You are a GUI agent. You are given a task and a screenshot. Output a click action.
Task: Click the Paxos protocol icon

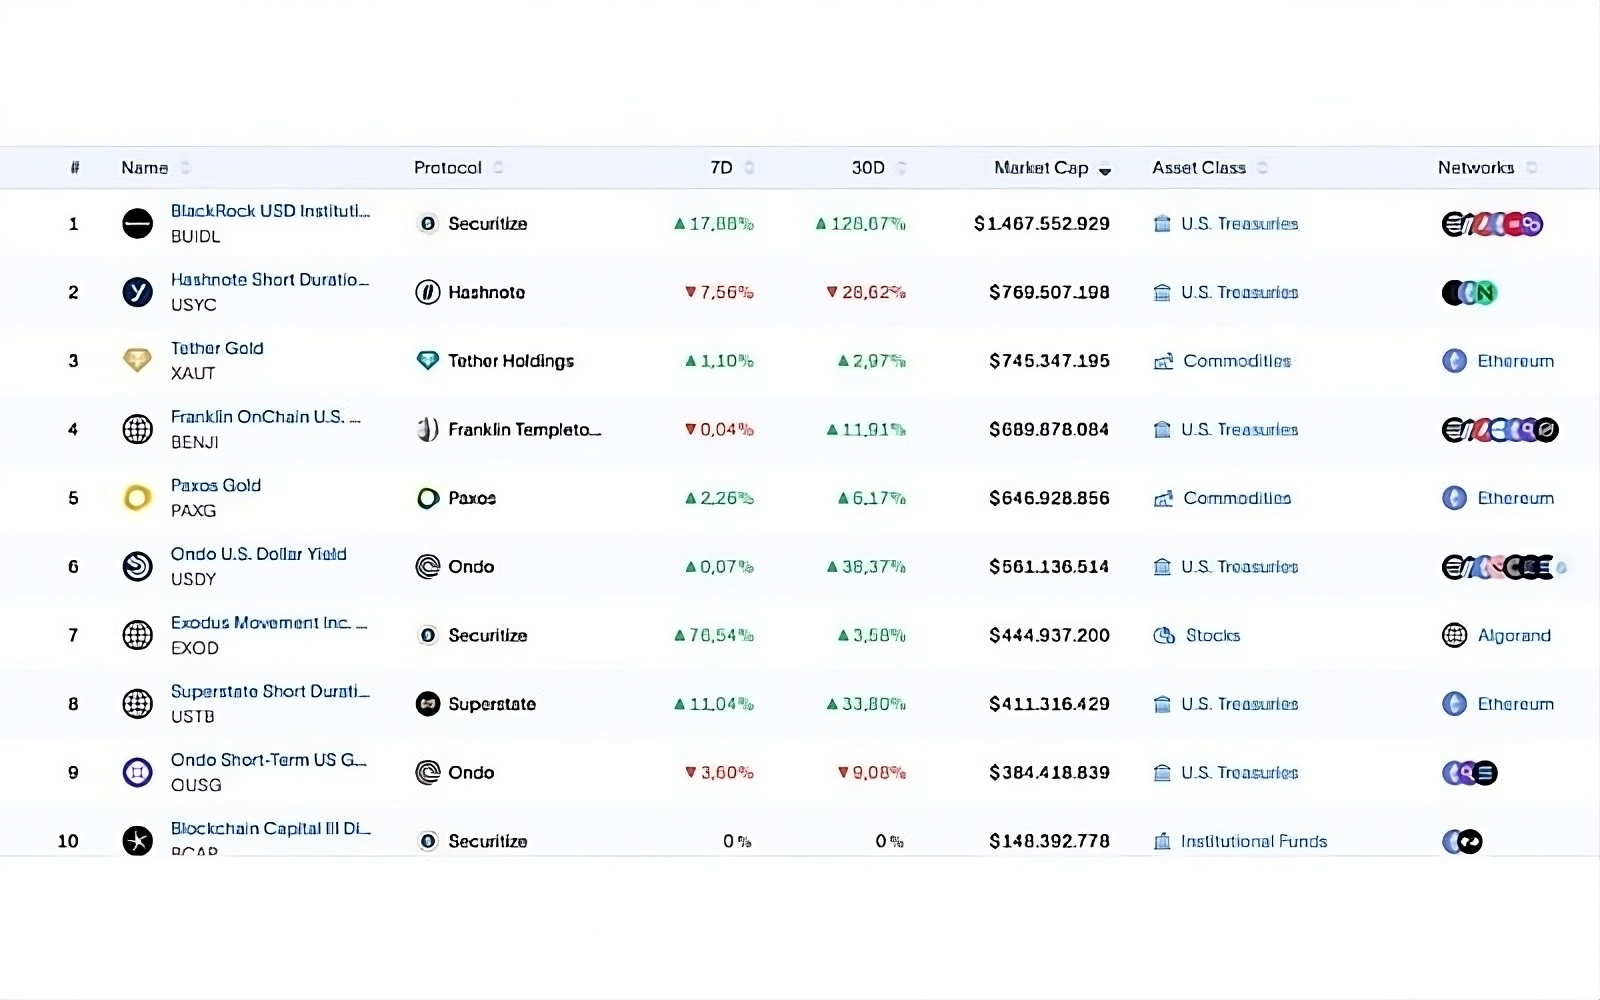tap(428, 498)
